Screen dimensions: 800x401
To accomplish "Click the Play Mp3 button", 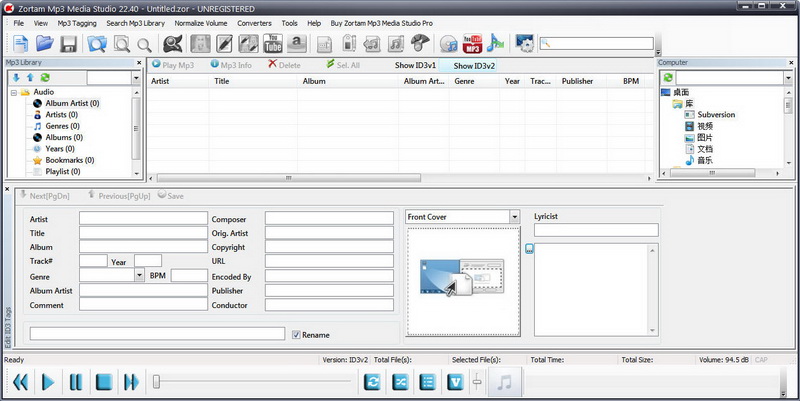I will pyautogui.click(x=173, y=65).
